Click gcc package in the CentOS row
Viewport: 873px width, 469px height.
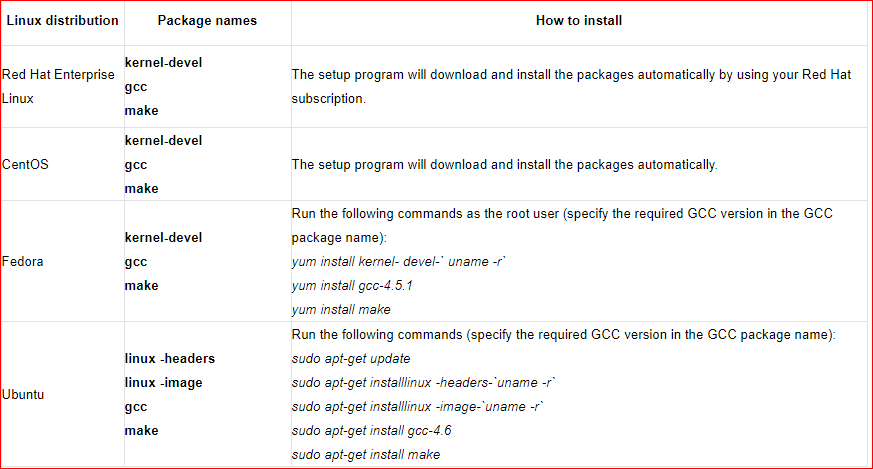136,165
